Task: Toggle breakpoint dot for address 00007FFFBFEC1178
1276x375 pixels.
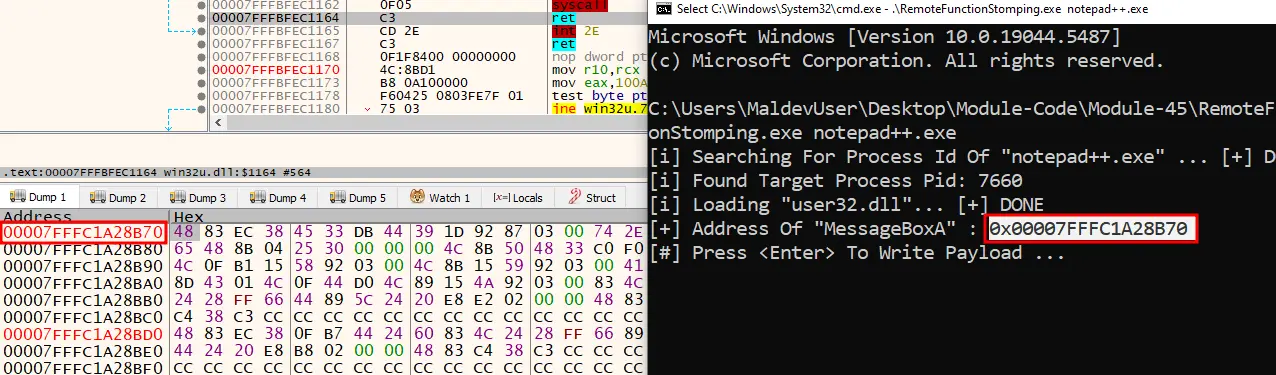Action: coord(202,96)
